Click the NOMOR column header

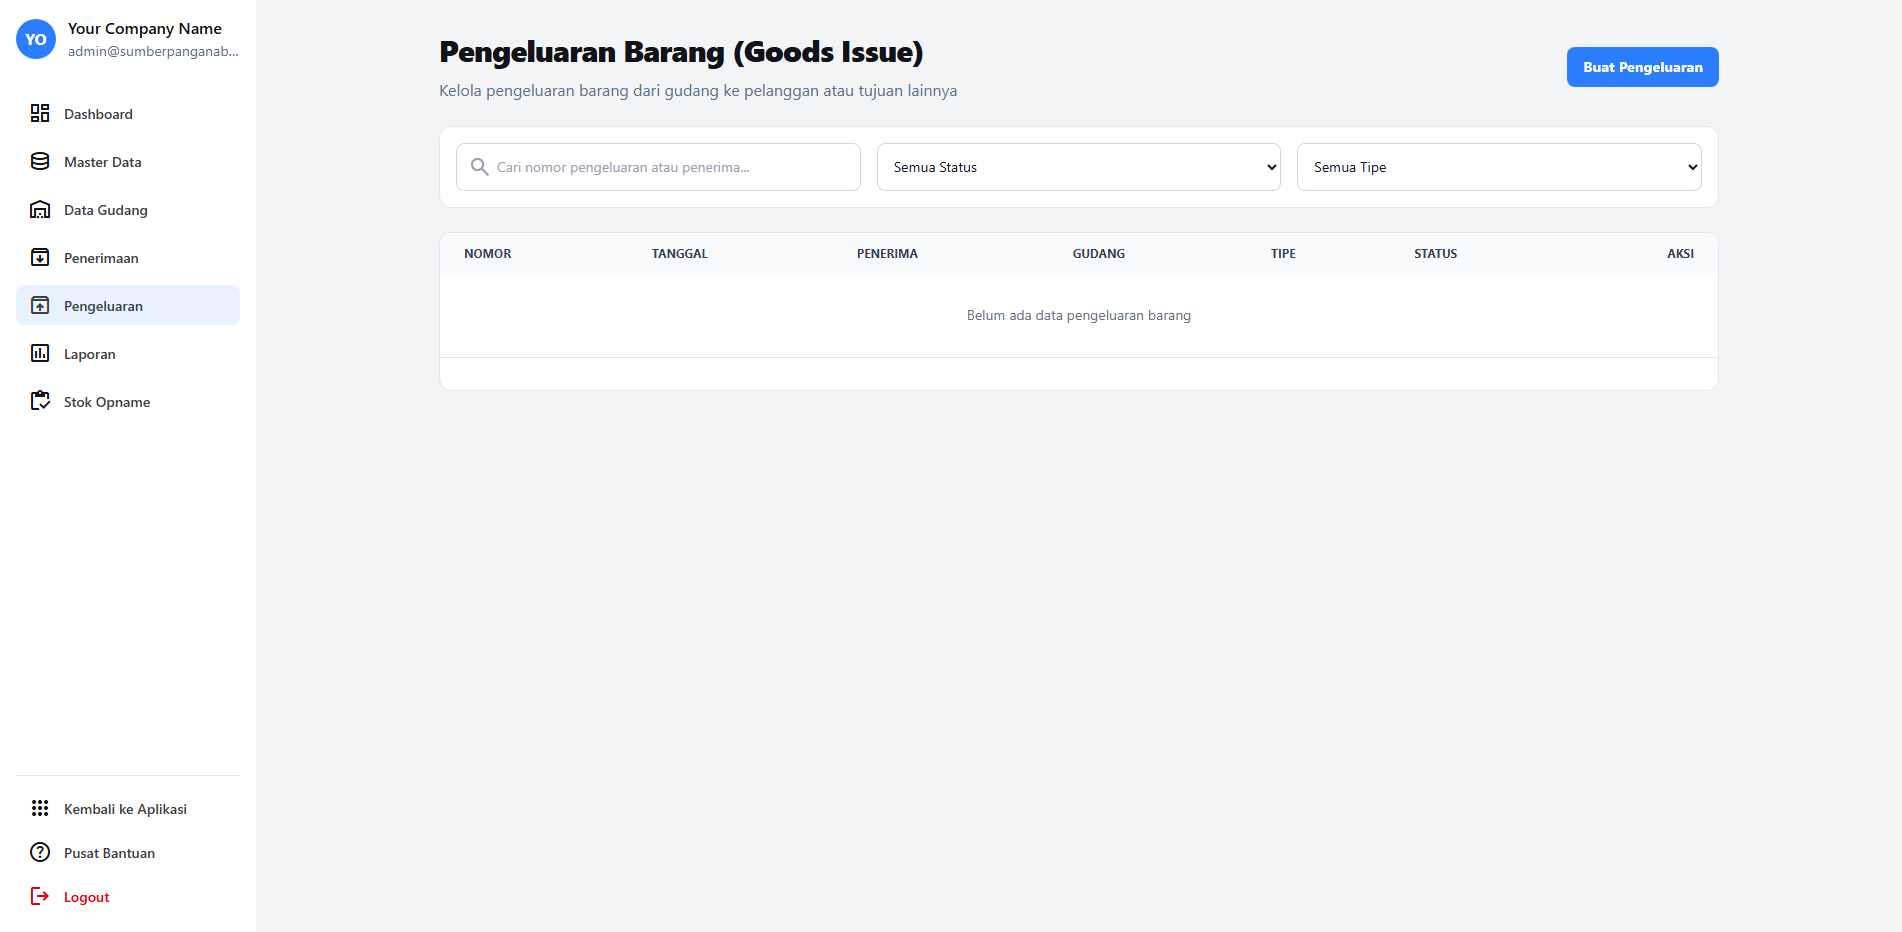tap(488, 254)
